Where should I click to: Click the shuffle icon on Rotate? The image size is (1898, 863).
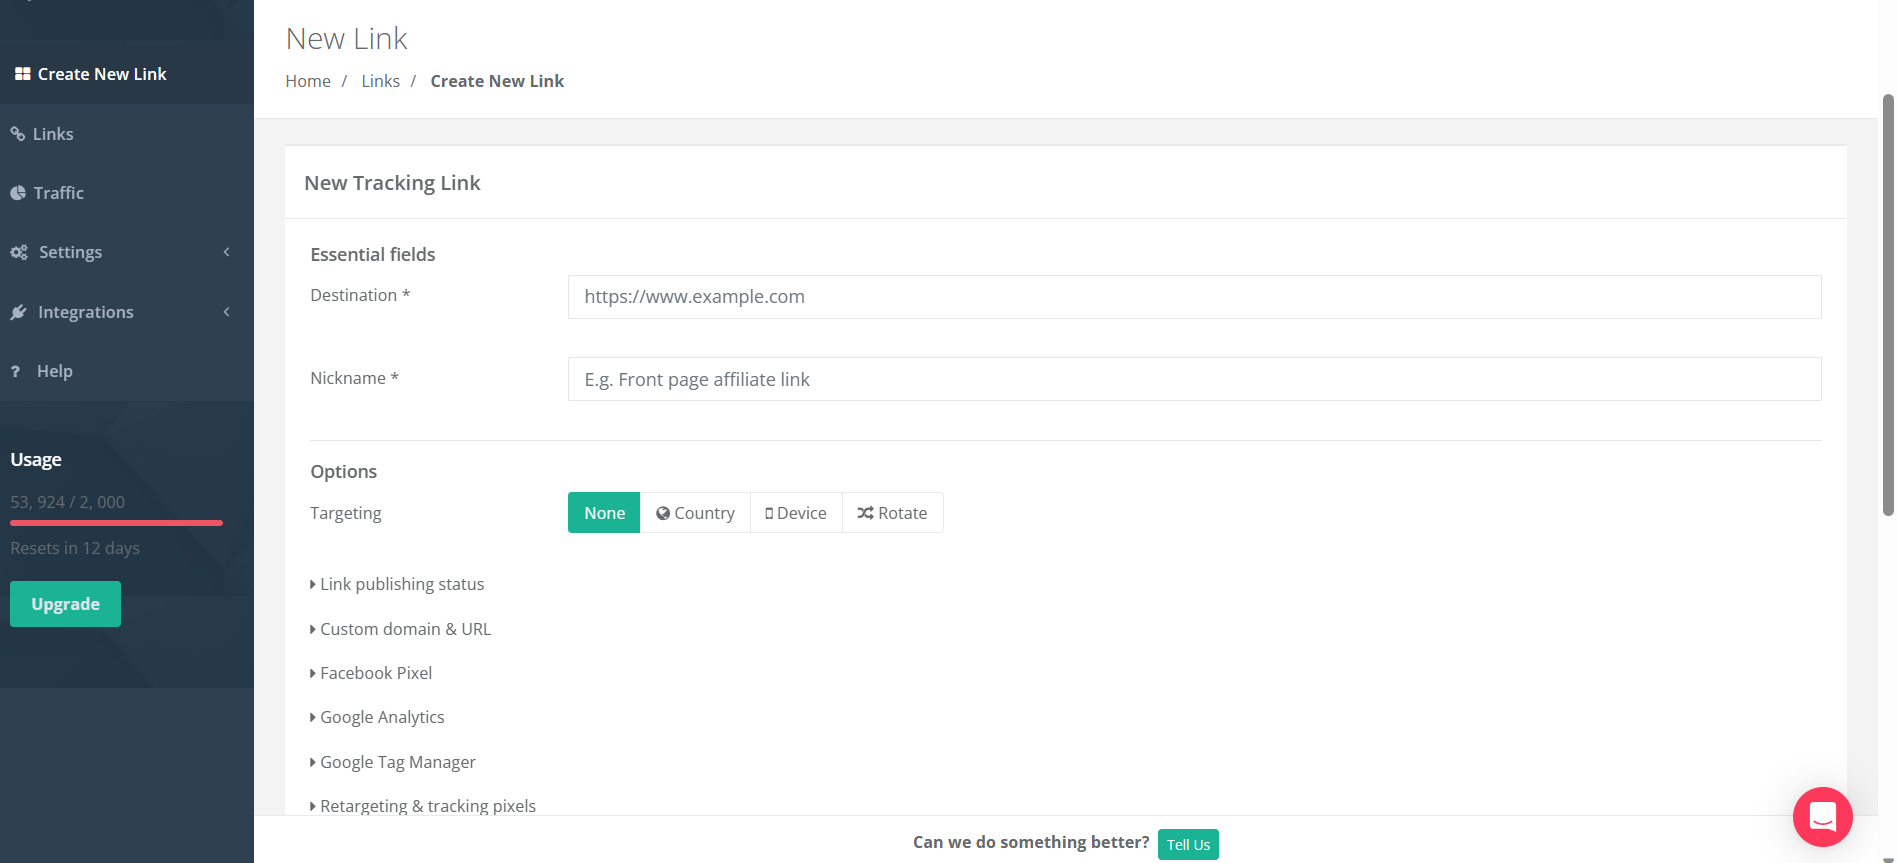coord(865,513)
